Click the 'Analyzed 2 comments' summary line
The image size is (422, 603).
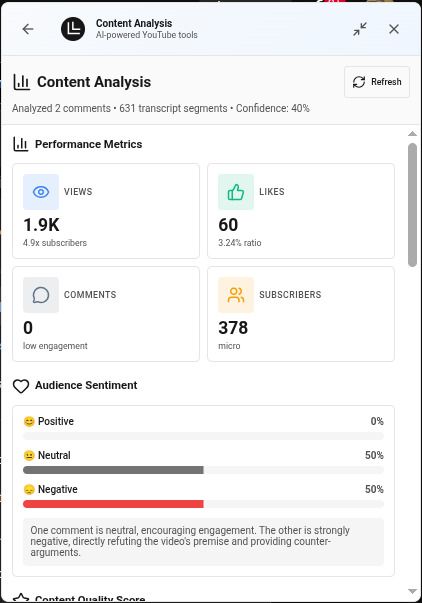point(161,108)
